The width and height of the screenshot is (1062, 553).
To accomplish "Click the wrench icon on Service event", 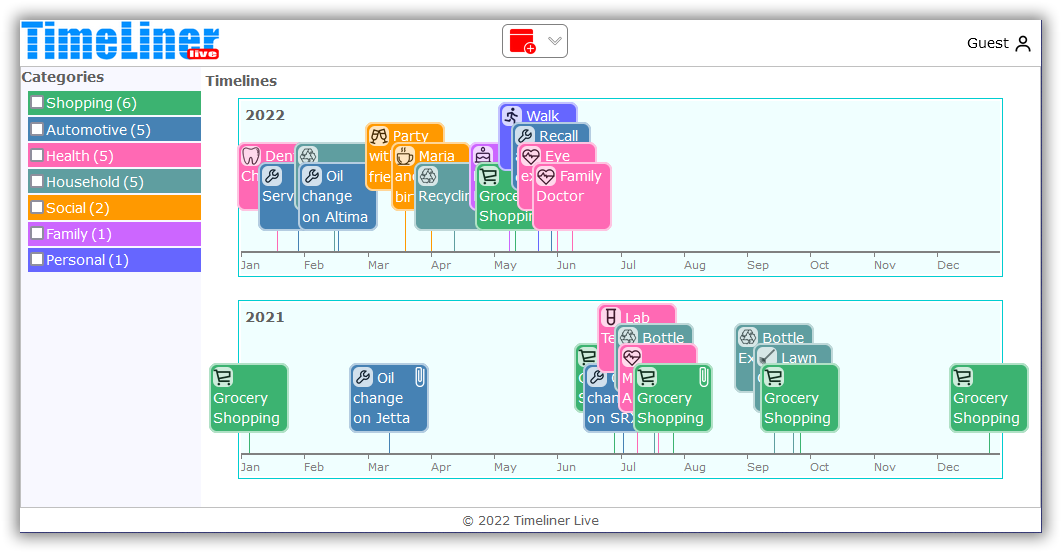I will (272, 177).
